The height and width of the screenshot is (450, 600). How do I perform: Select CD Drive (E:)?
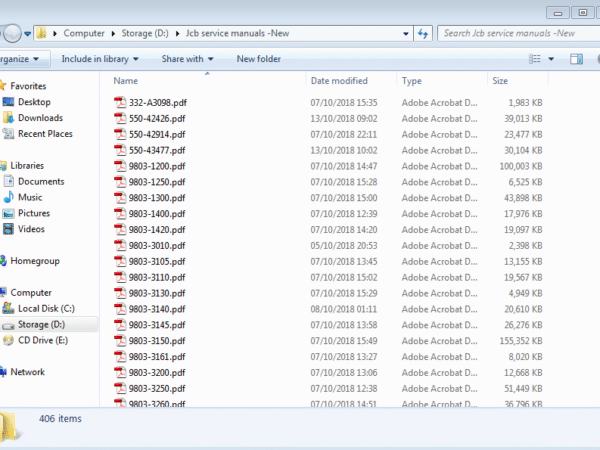(43, 340)
